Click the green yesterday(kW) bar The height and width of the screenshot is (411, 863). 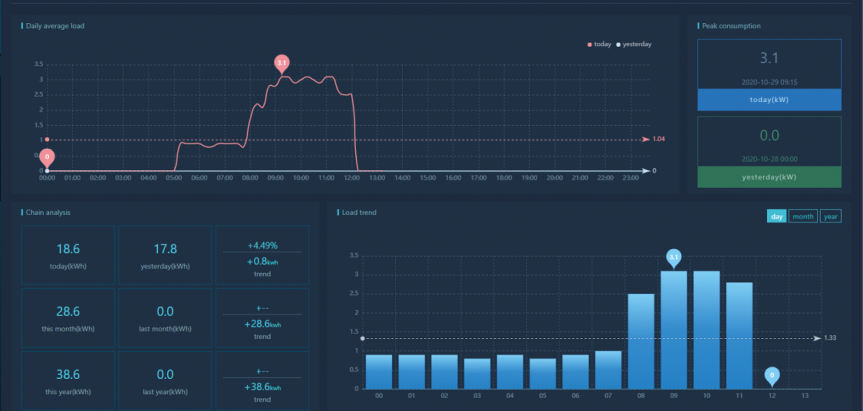coord(771,176)
